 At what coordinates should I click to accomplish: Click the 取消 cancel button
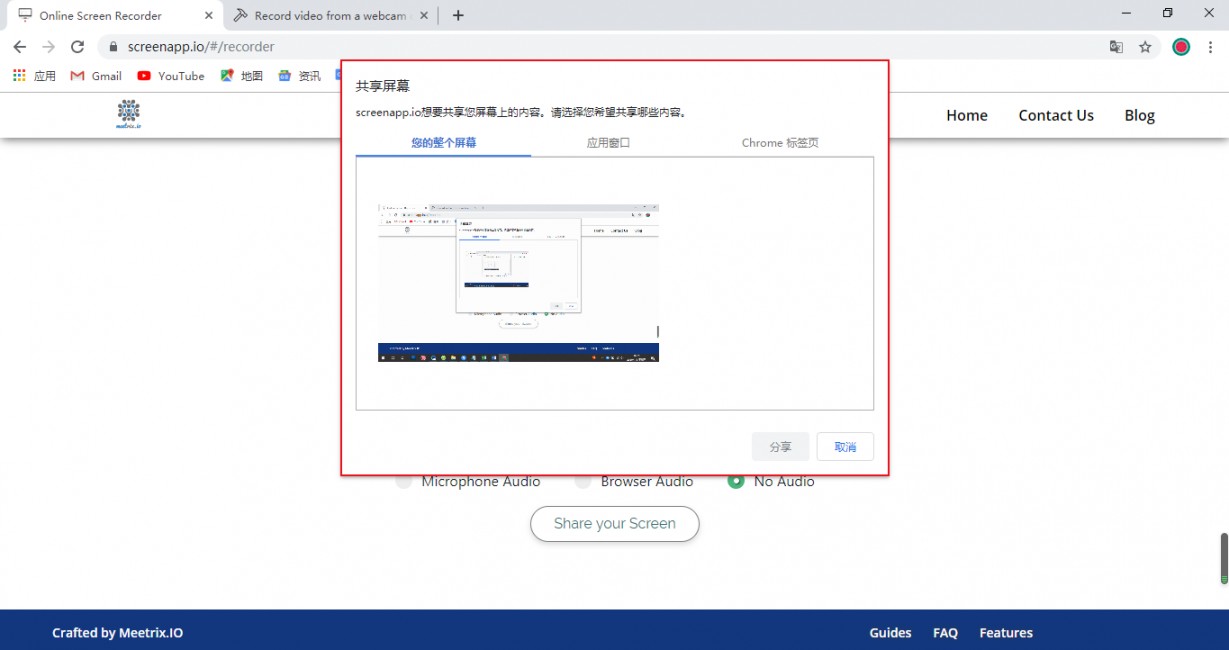click(x=845, y=447)
